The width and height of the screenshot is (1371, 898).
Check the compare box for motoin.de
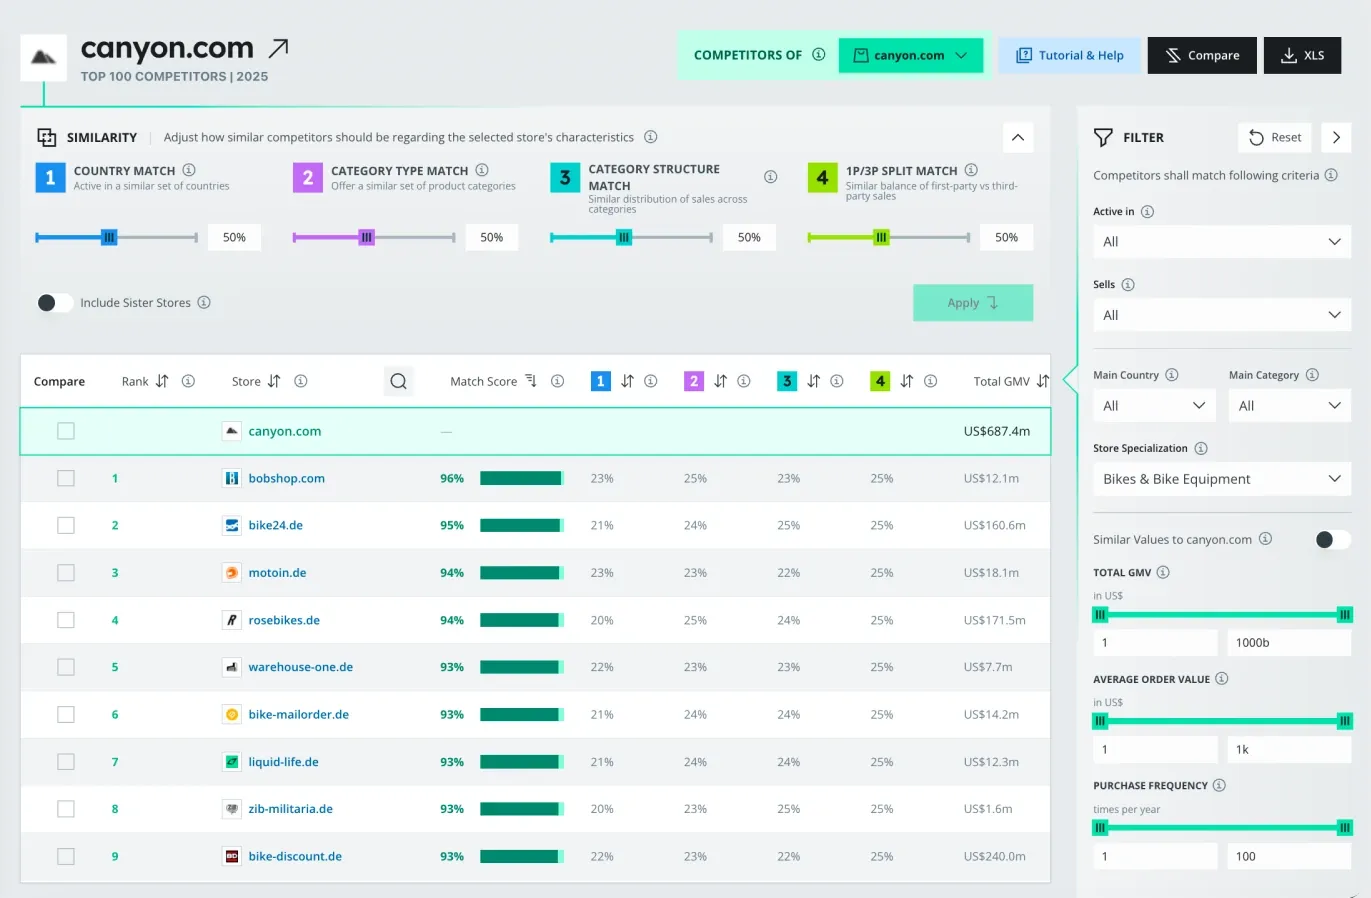tap(66, 573)
